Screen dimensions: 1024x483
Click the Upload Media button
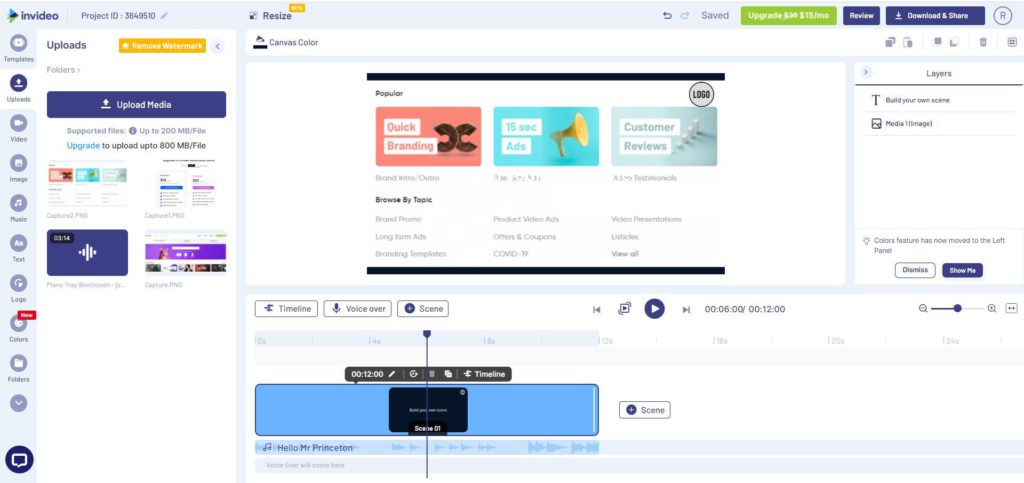136,104
